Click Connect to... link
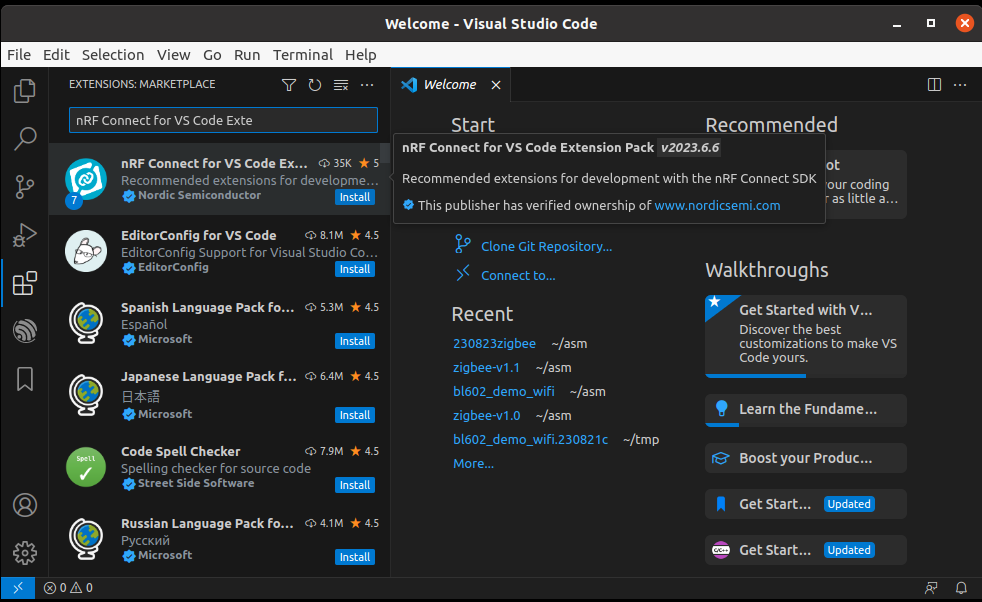Viewport: 982px width, 602px height. (x=518, y=276)
